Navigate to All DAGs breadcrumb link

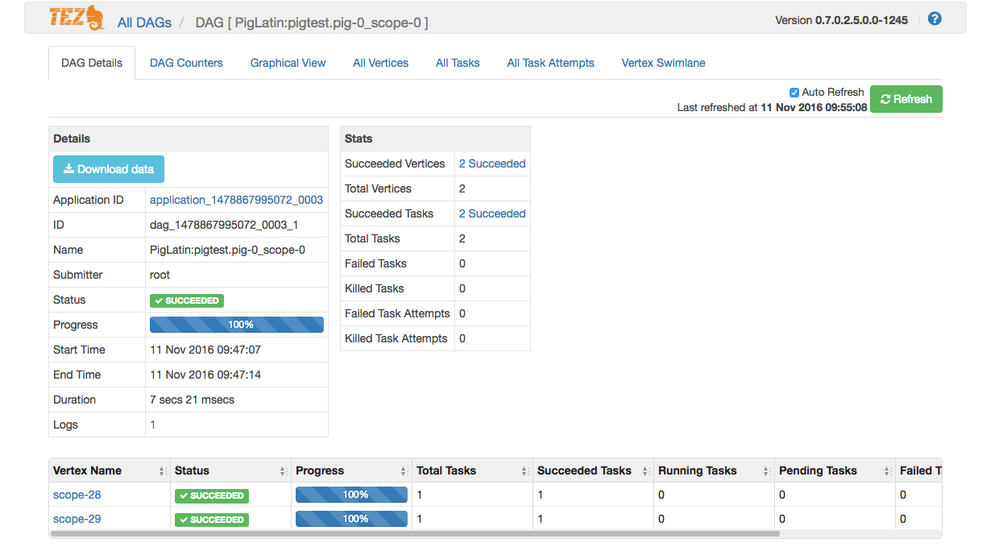coord(144,22)
